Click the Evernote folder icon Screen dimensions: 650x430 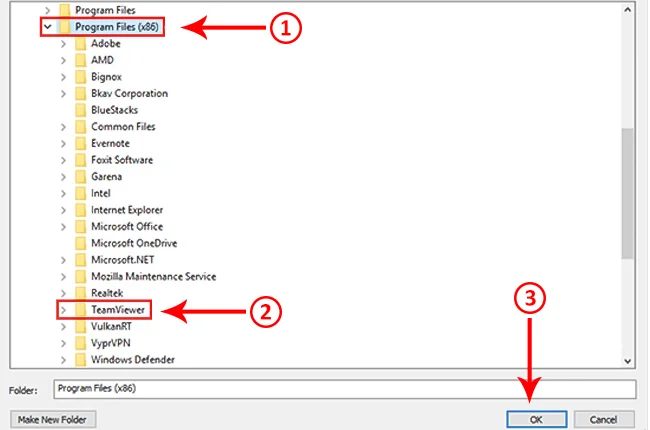click(x=80, y=144)
